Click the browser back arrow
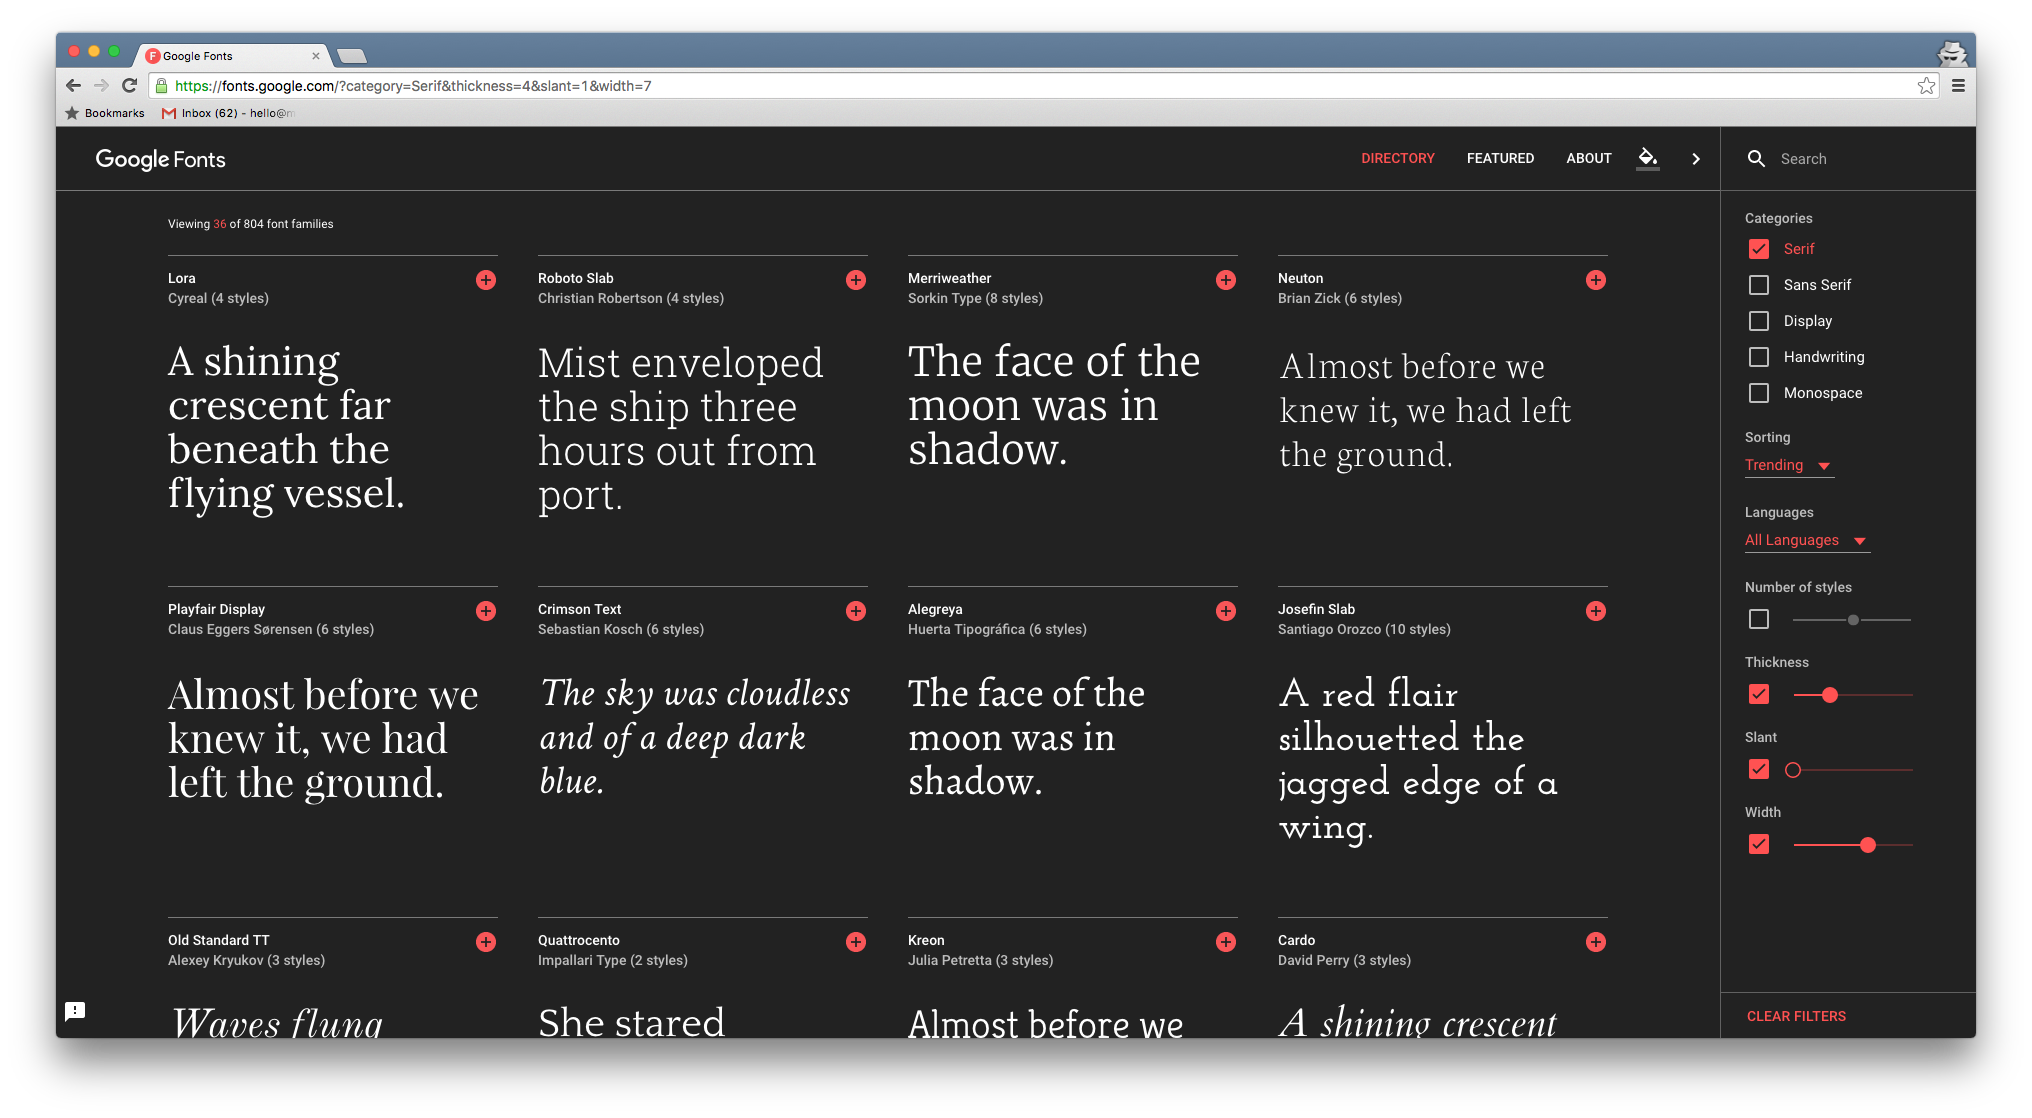Viewport: 2032px width, 1118px height. (73, 86)
